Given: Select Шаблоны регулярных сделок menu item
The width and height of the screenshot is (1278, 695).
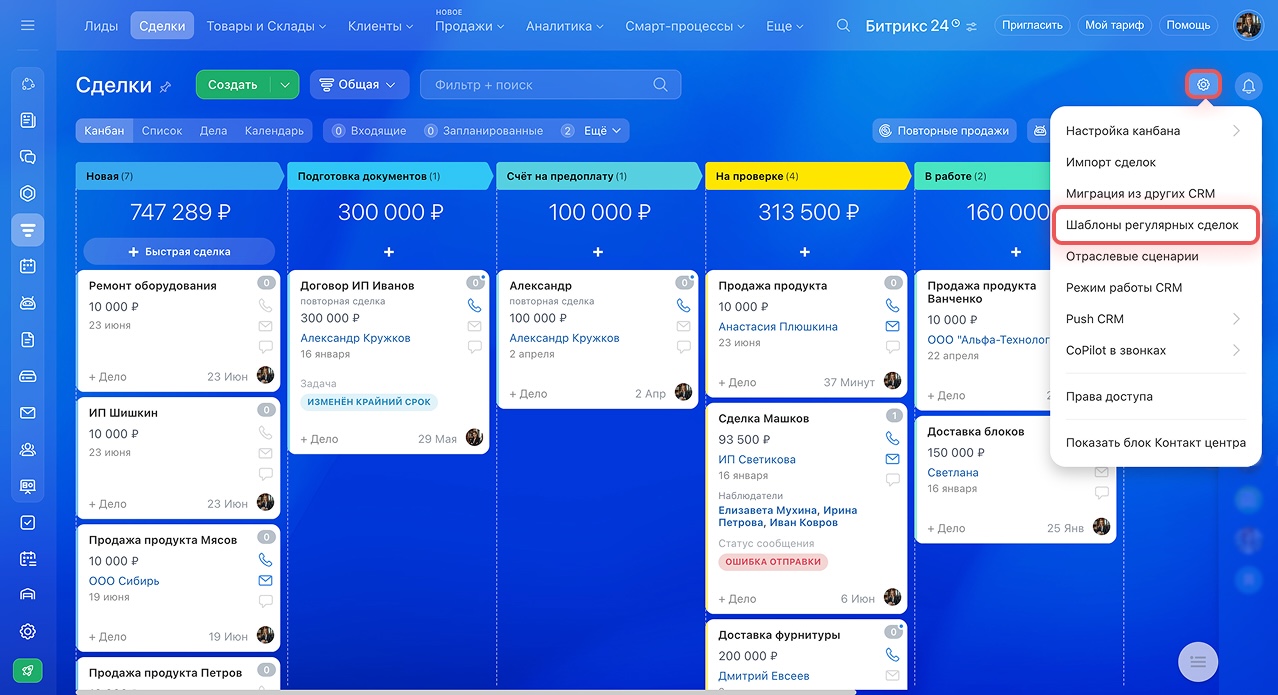Looking at the screenshot, I should [1155, 225].
